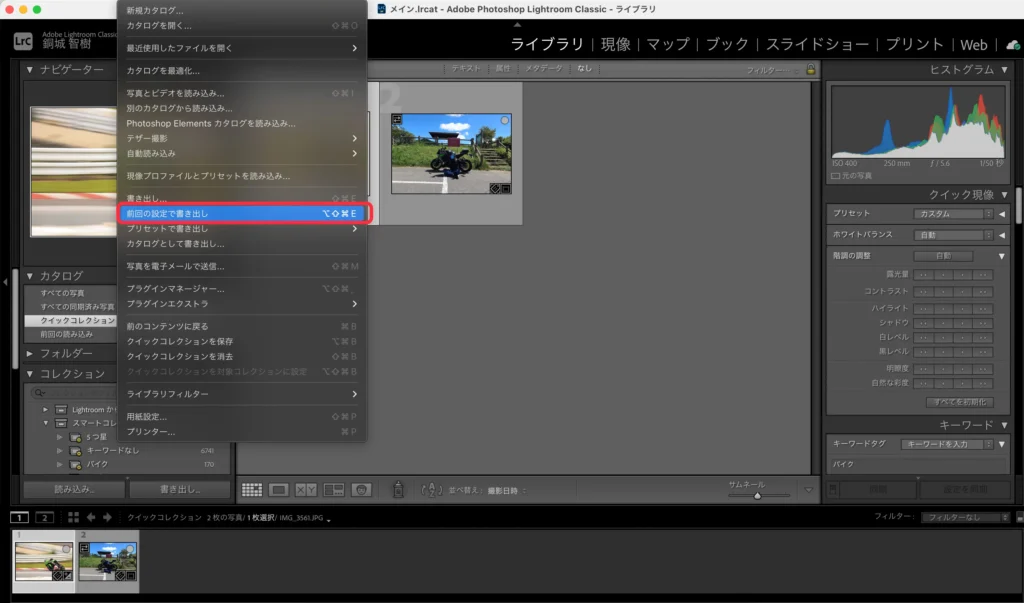Open compare view (XY) icon
The height and width of the screenshot is (603, 1024).
click(x=306, y=490)
